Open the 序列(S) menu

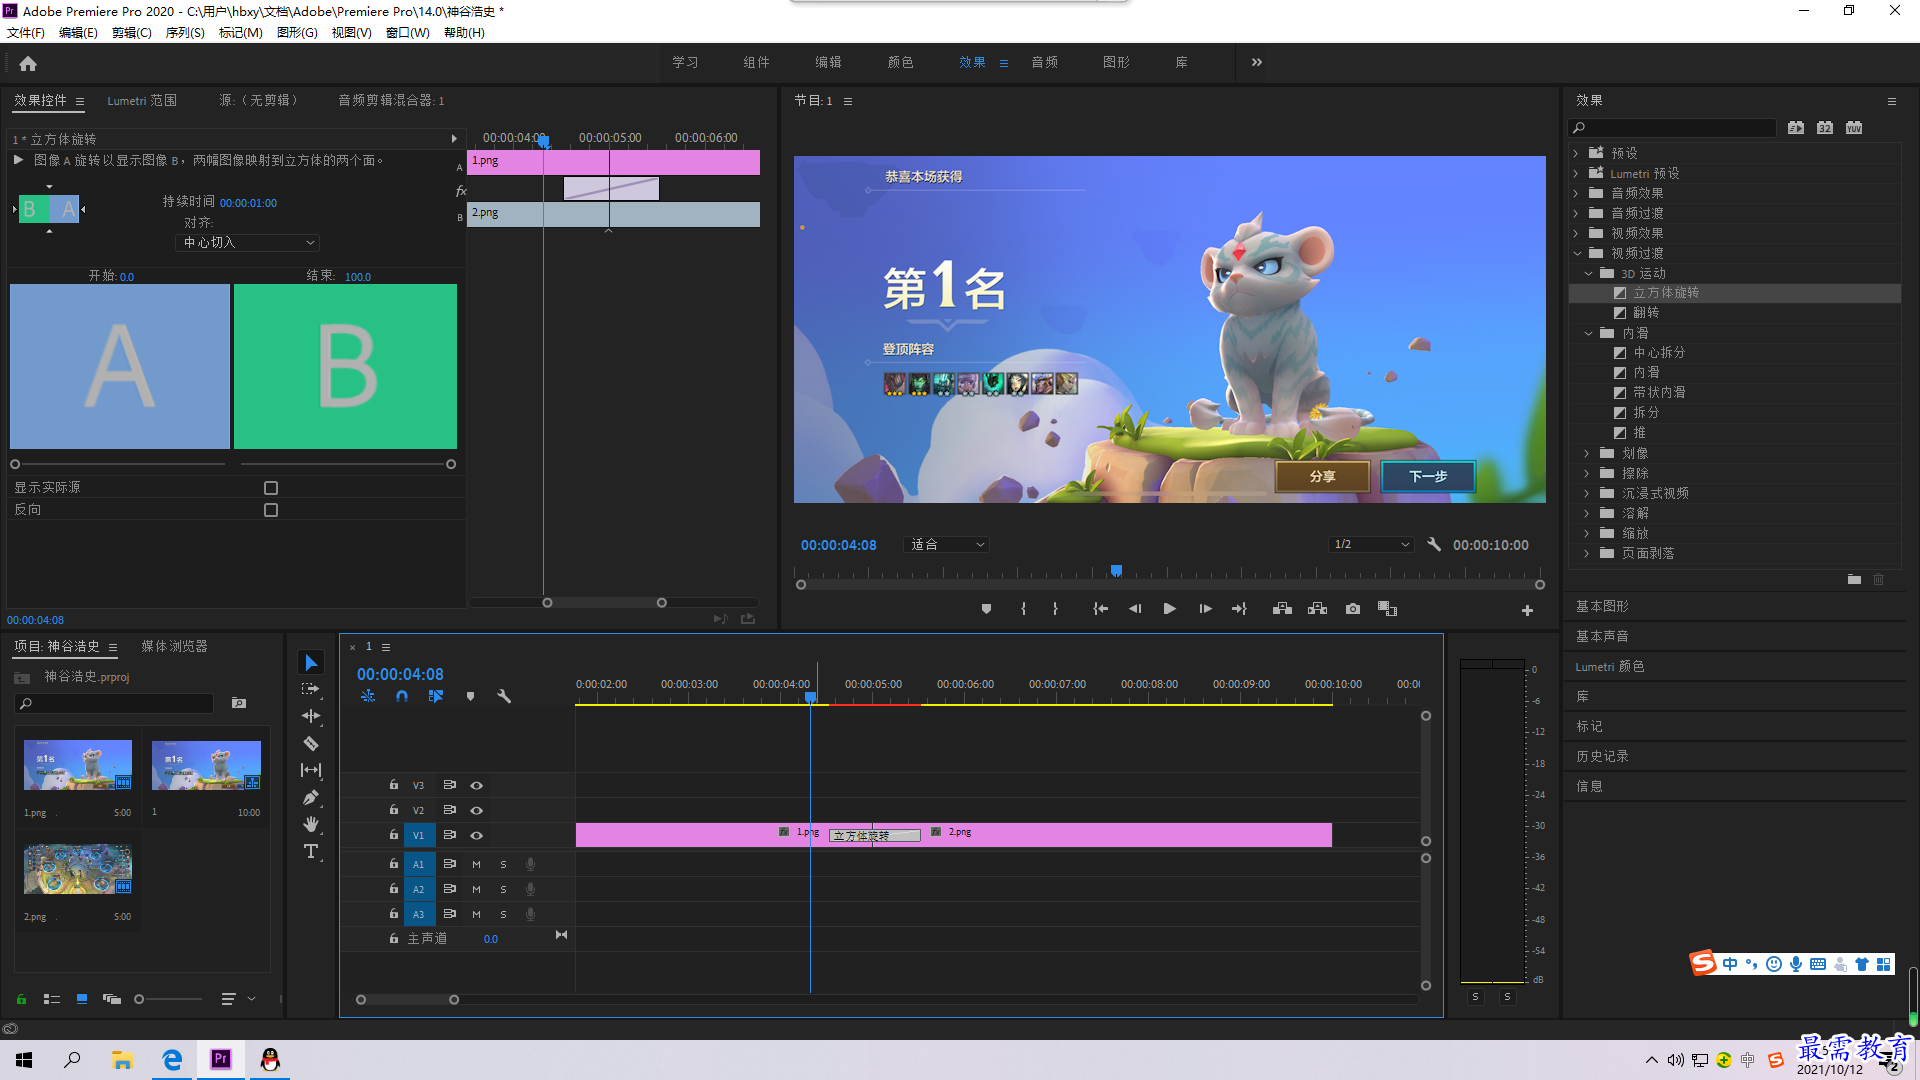185,33
